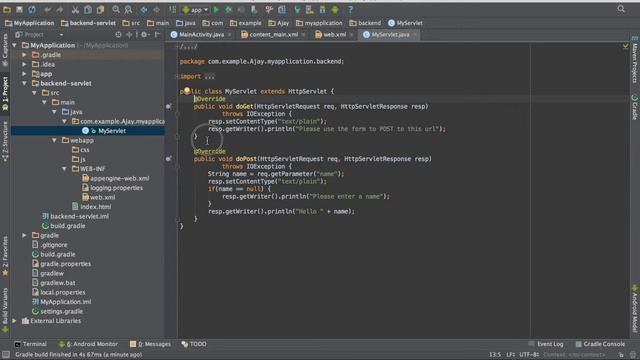Expand the collapsed import block
Image resolution: width=640 pixels, height=360 pixels.
(x=177, y=76)
